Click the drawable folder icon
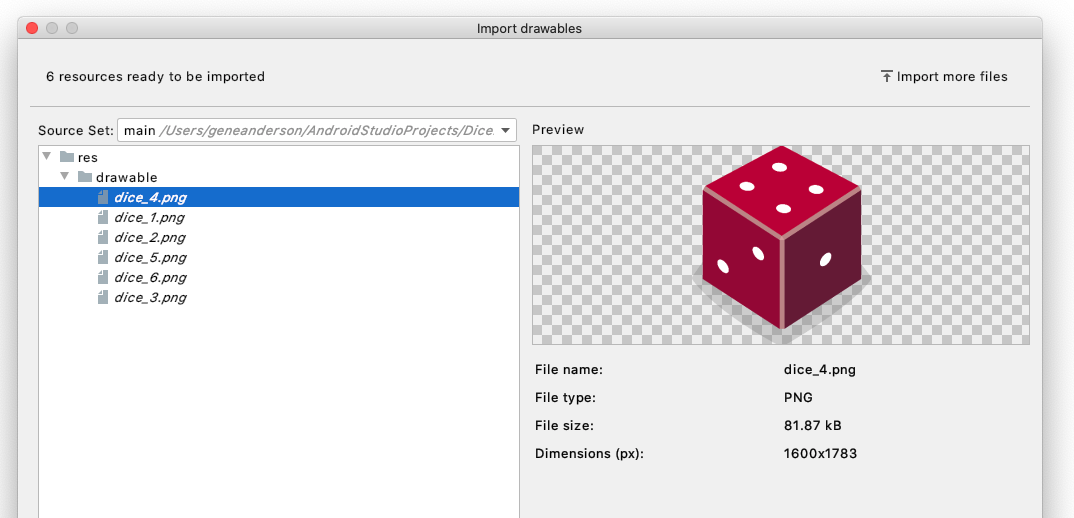 click(x=85, y=177)
